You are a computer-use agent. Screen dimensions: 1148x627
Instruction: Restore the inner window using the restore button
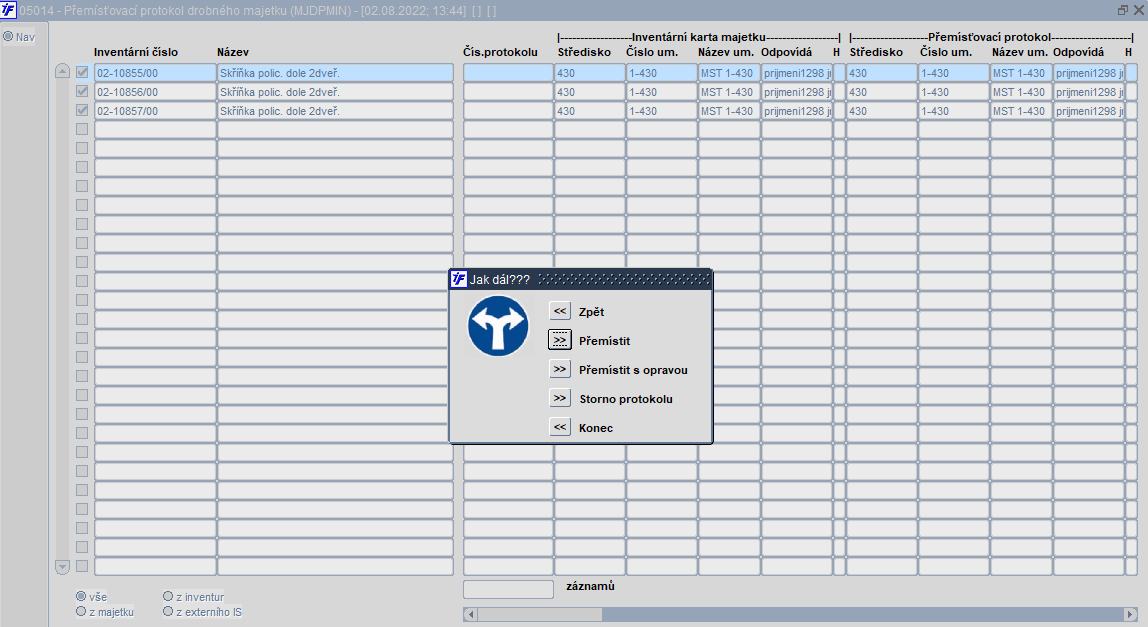[x=1122, y=10]
